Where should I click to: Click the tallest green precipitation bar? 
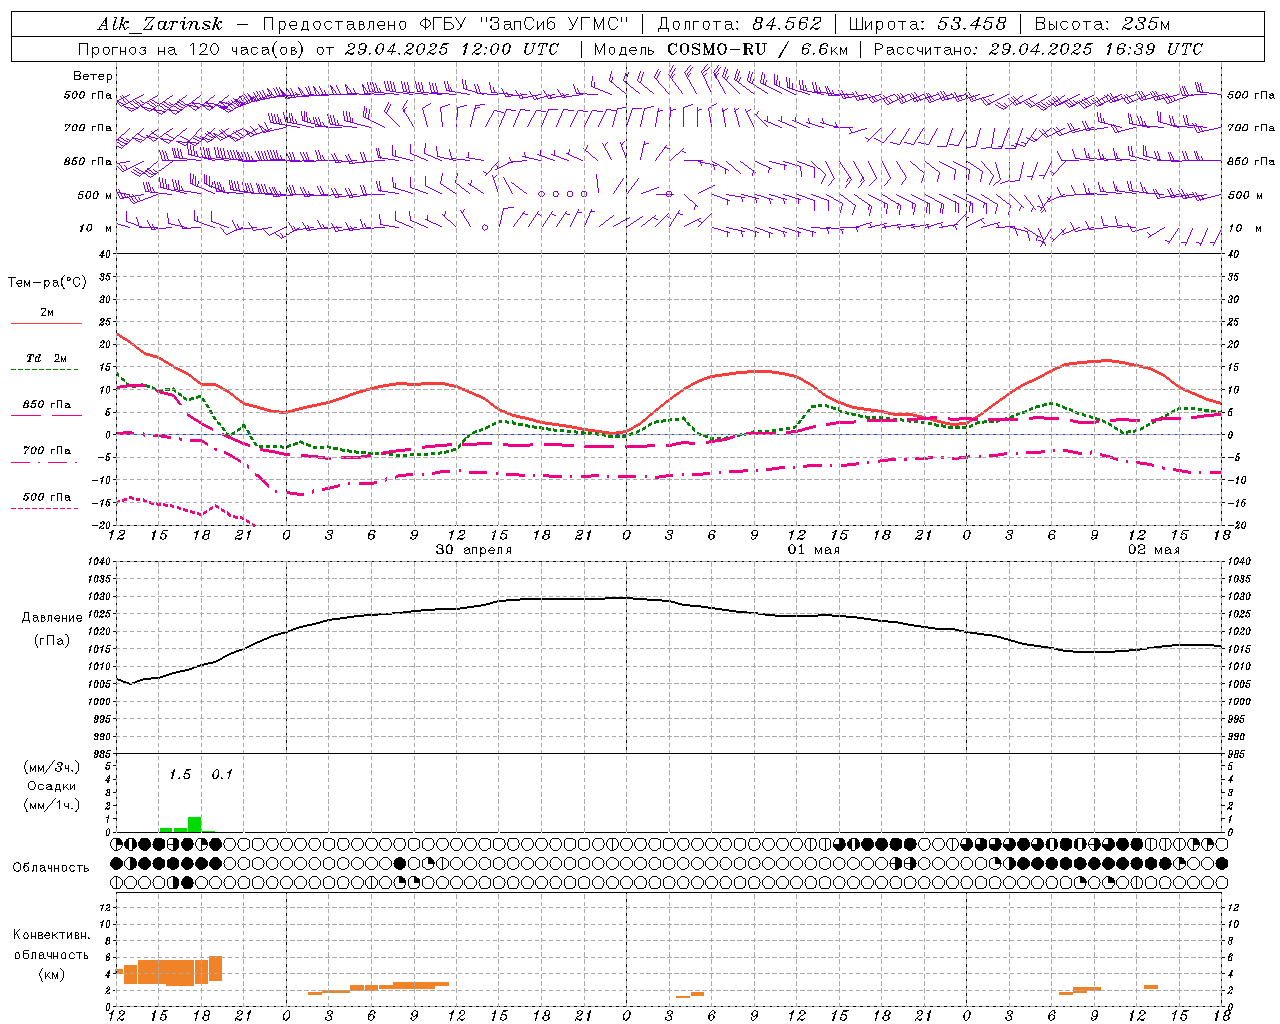(194, 825)
